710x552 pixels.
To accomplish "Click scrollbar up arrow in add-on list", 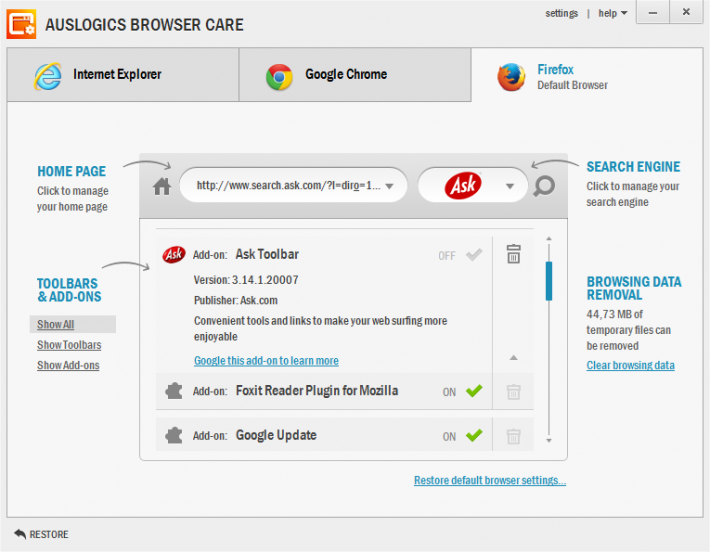I will [x=549, y=239].
